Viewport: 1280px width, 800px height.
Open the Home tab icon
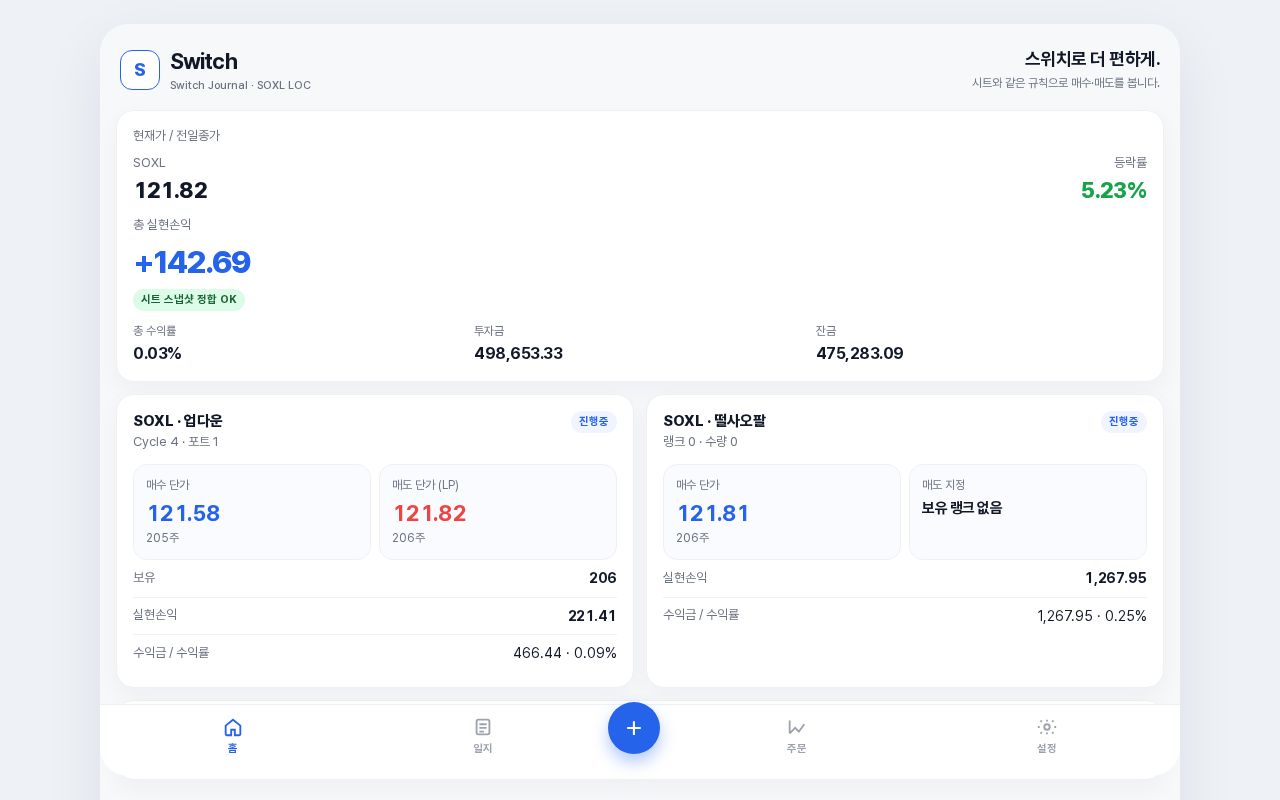tap(233, 727)
